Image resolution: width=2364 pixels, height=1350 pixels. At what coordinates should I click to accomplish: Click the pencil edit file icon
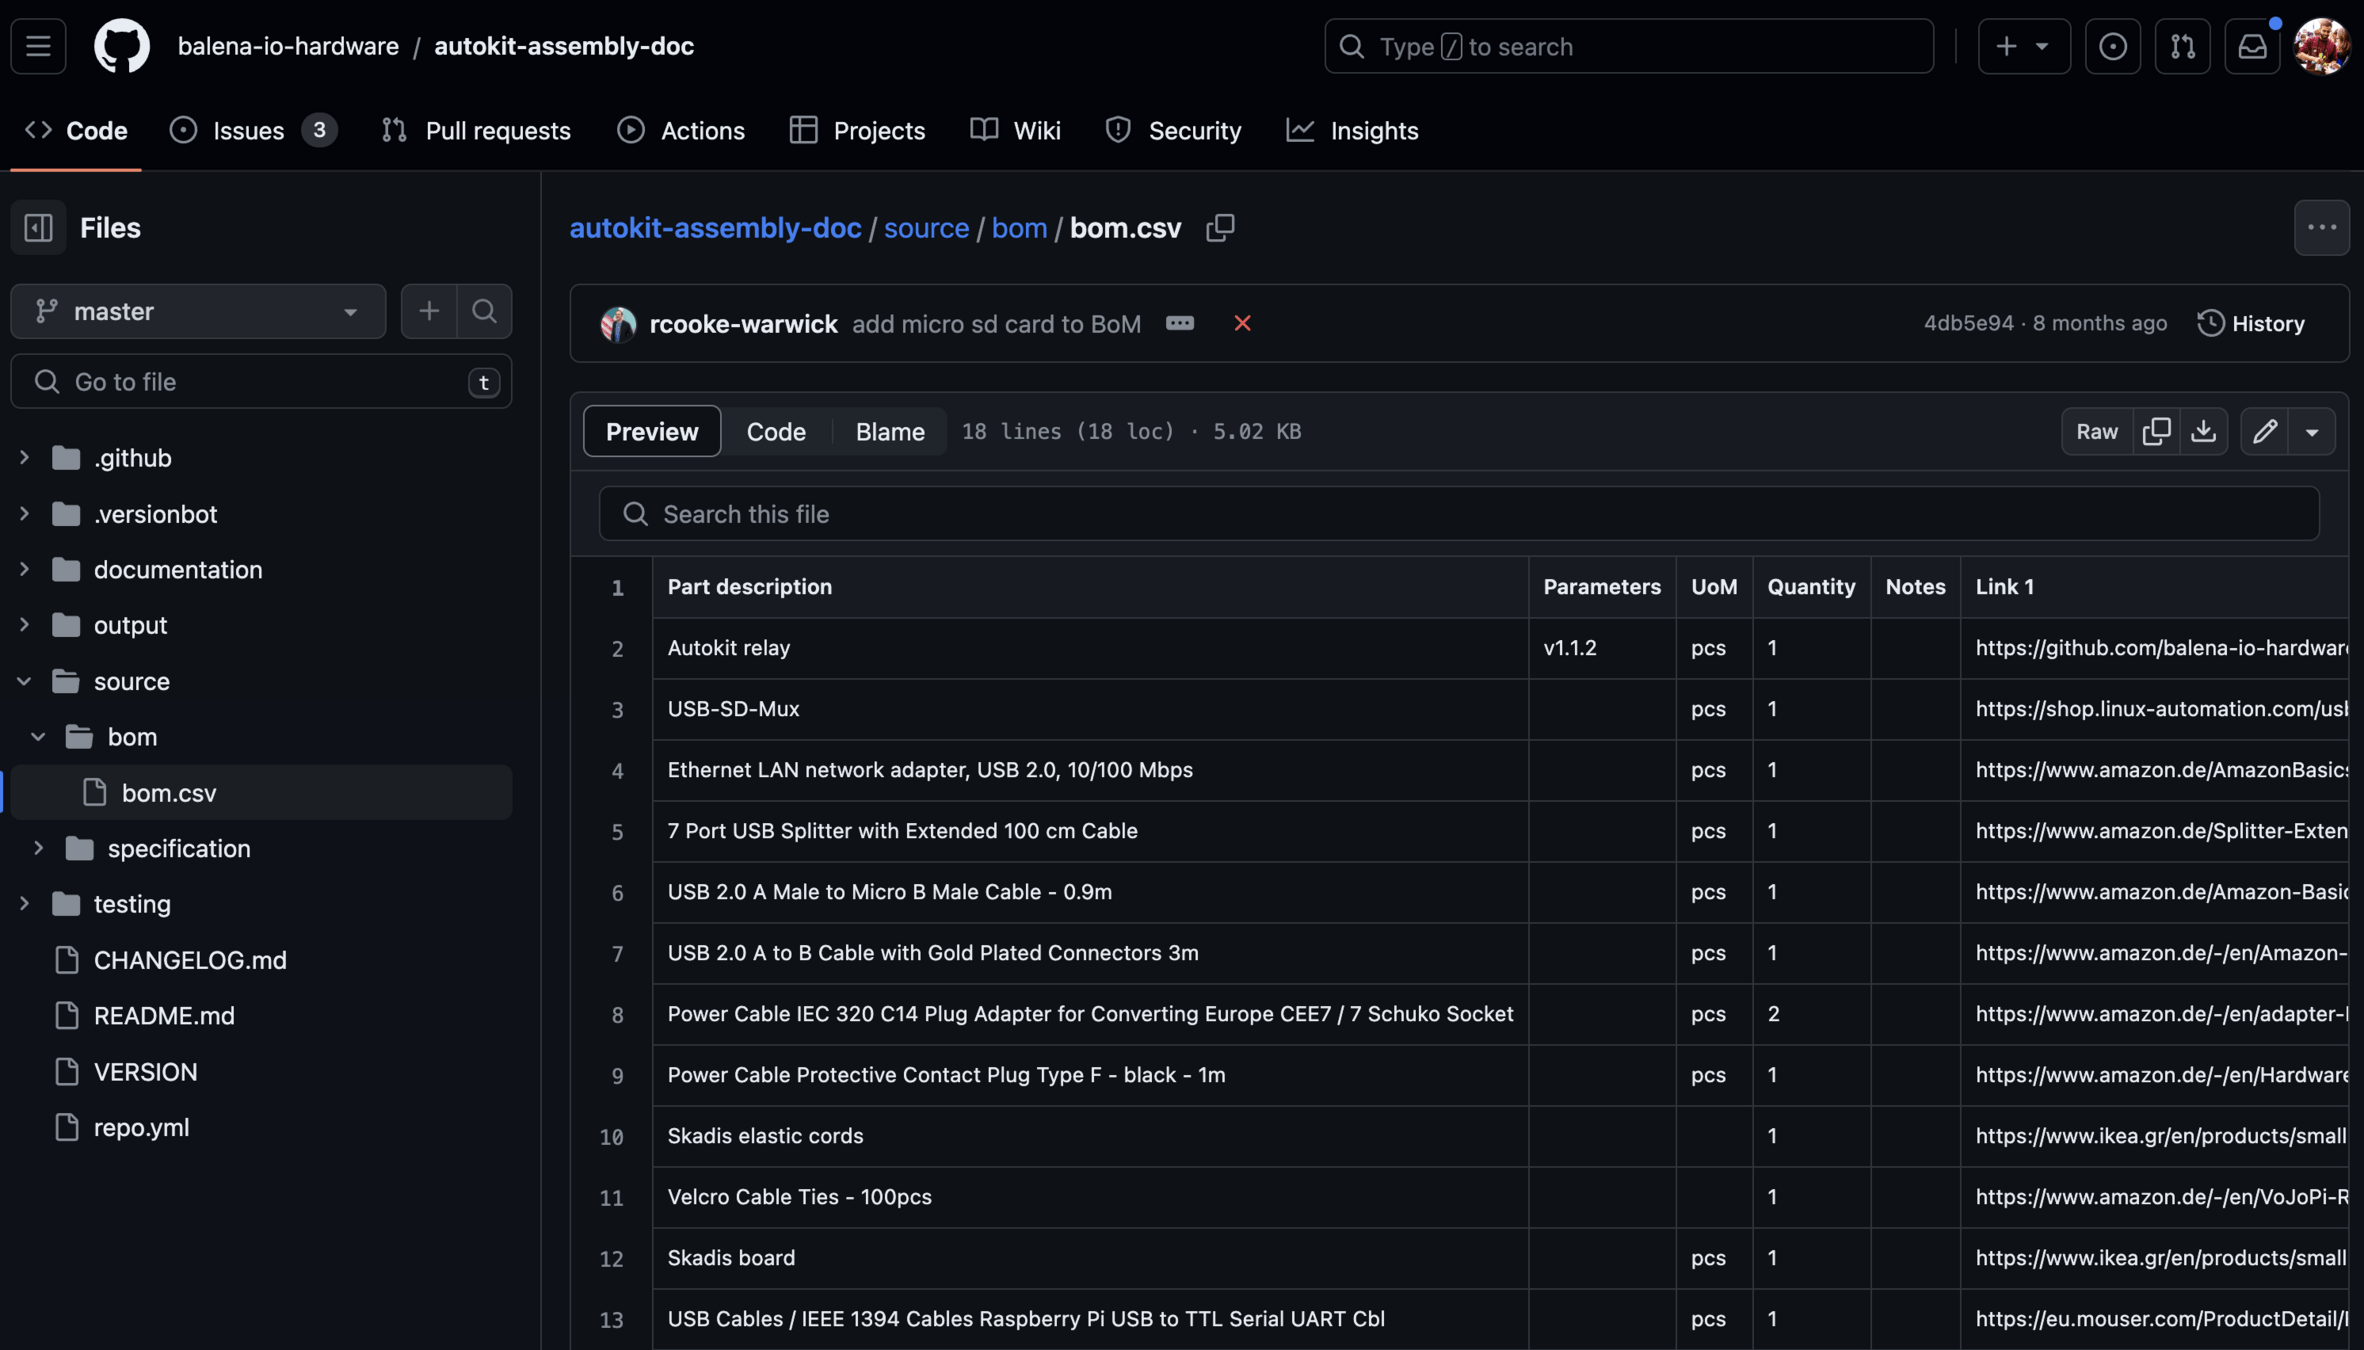(x=2265, y=431)
